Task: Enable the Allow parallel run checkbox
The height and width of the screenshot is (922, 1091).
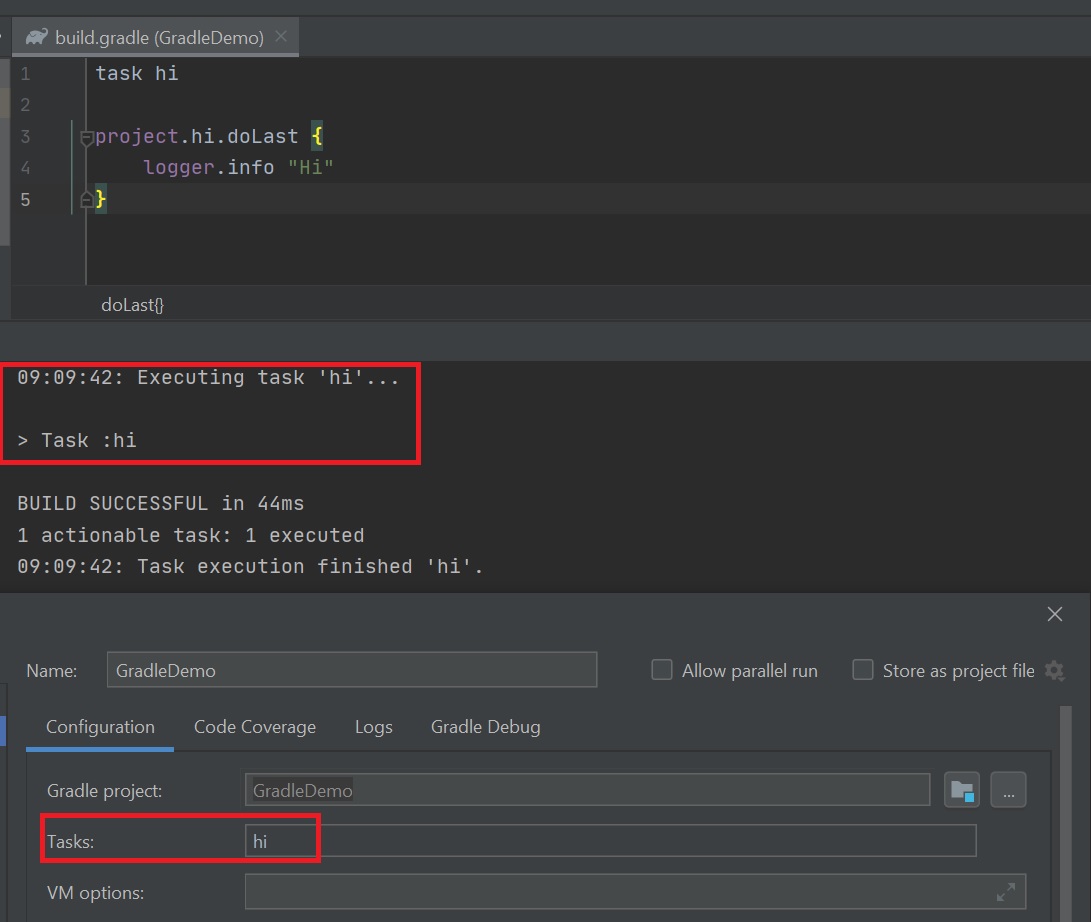Action: (x=662, y=670)
